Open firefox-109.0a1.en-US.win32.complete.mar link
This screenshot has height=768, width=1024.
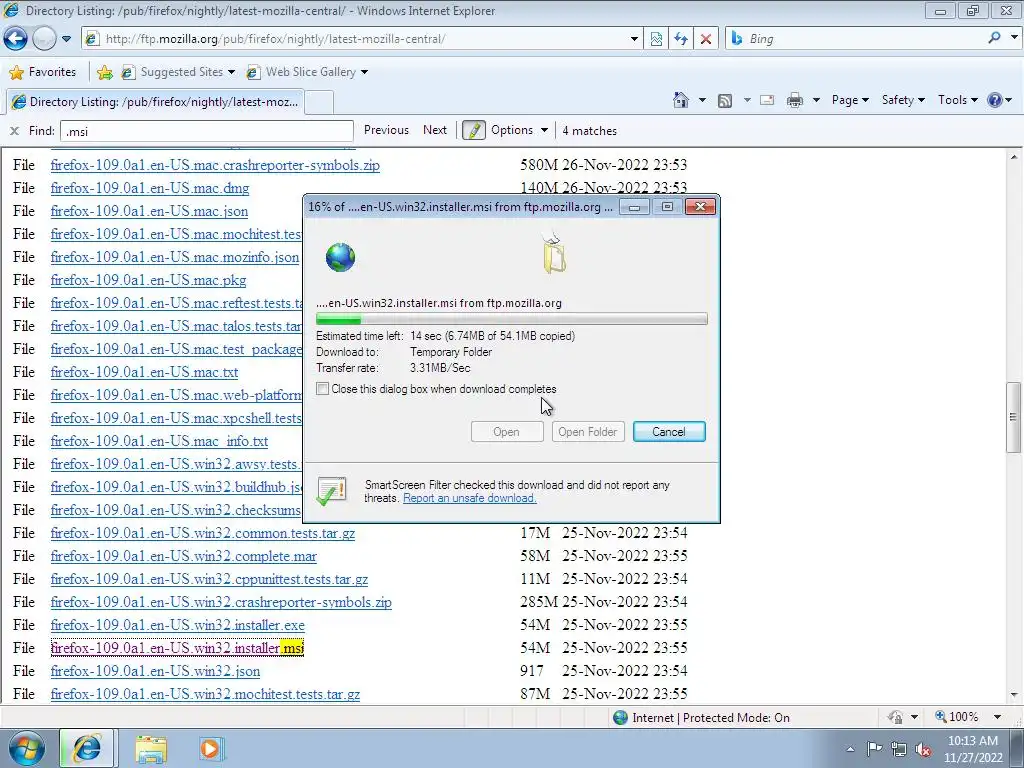(x=184, y=556)
